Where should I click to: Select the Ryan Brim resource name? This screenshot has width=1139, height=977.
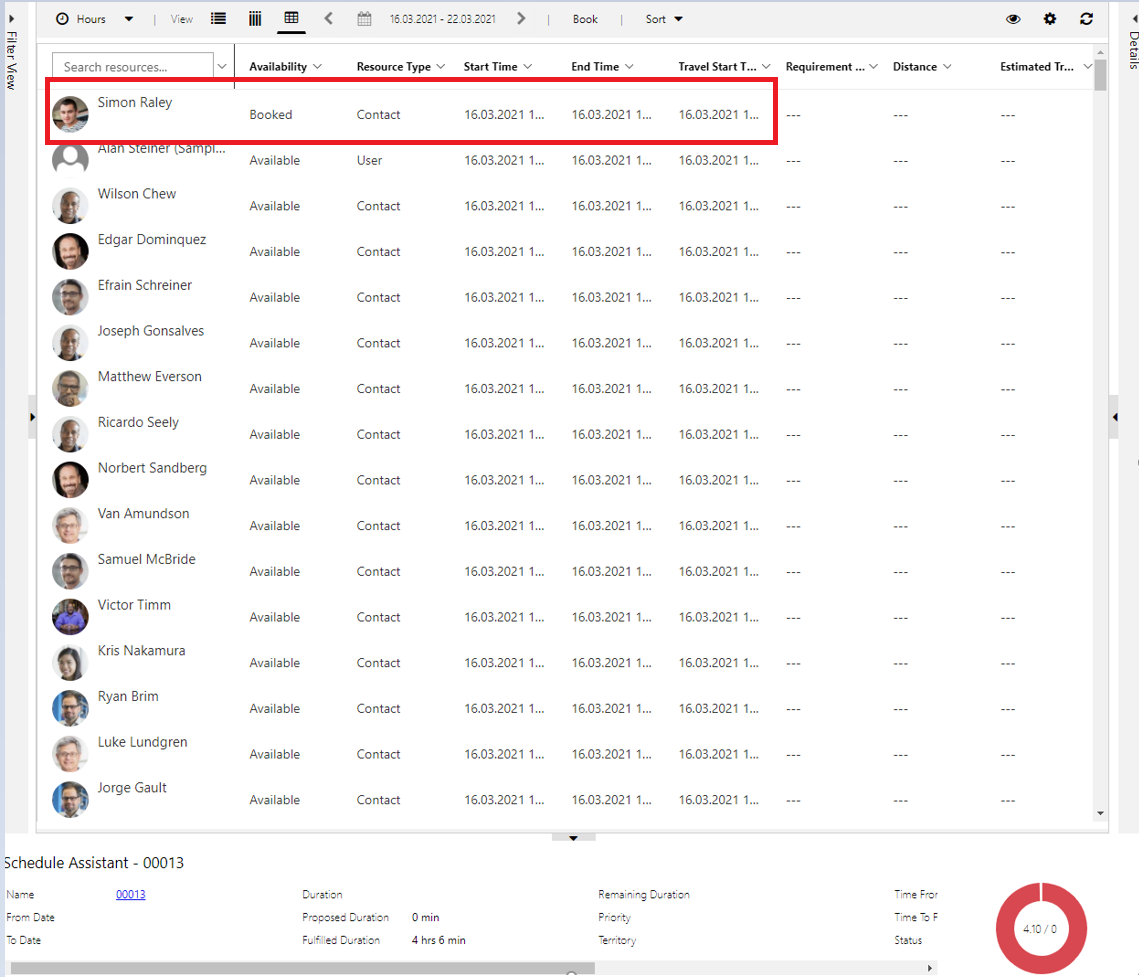tap(128, 697)
